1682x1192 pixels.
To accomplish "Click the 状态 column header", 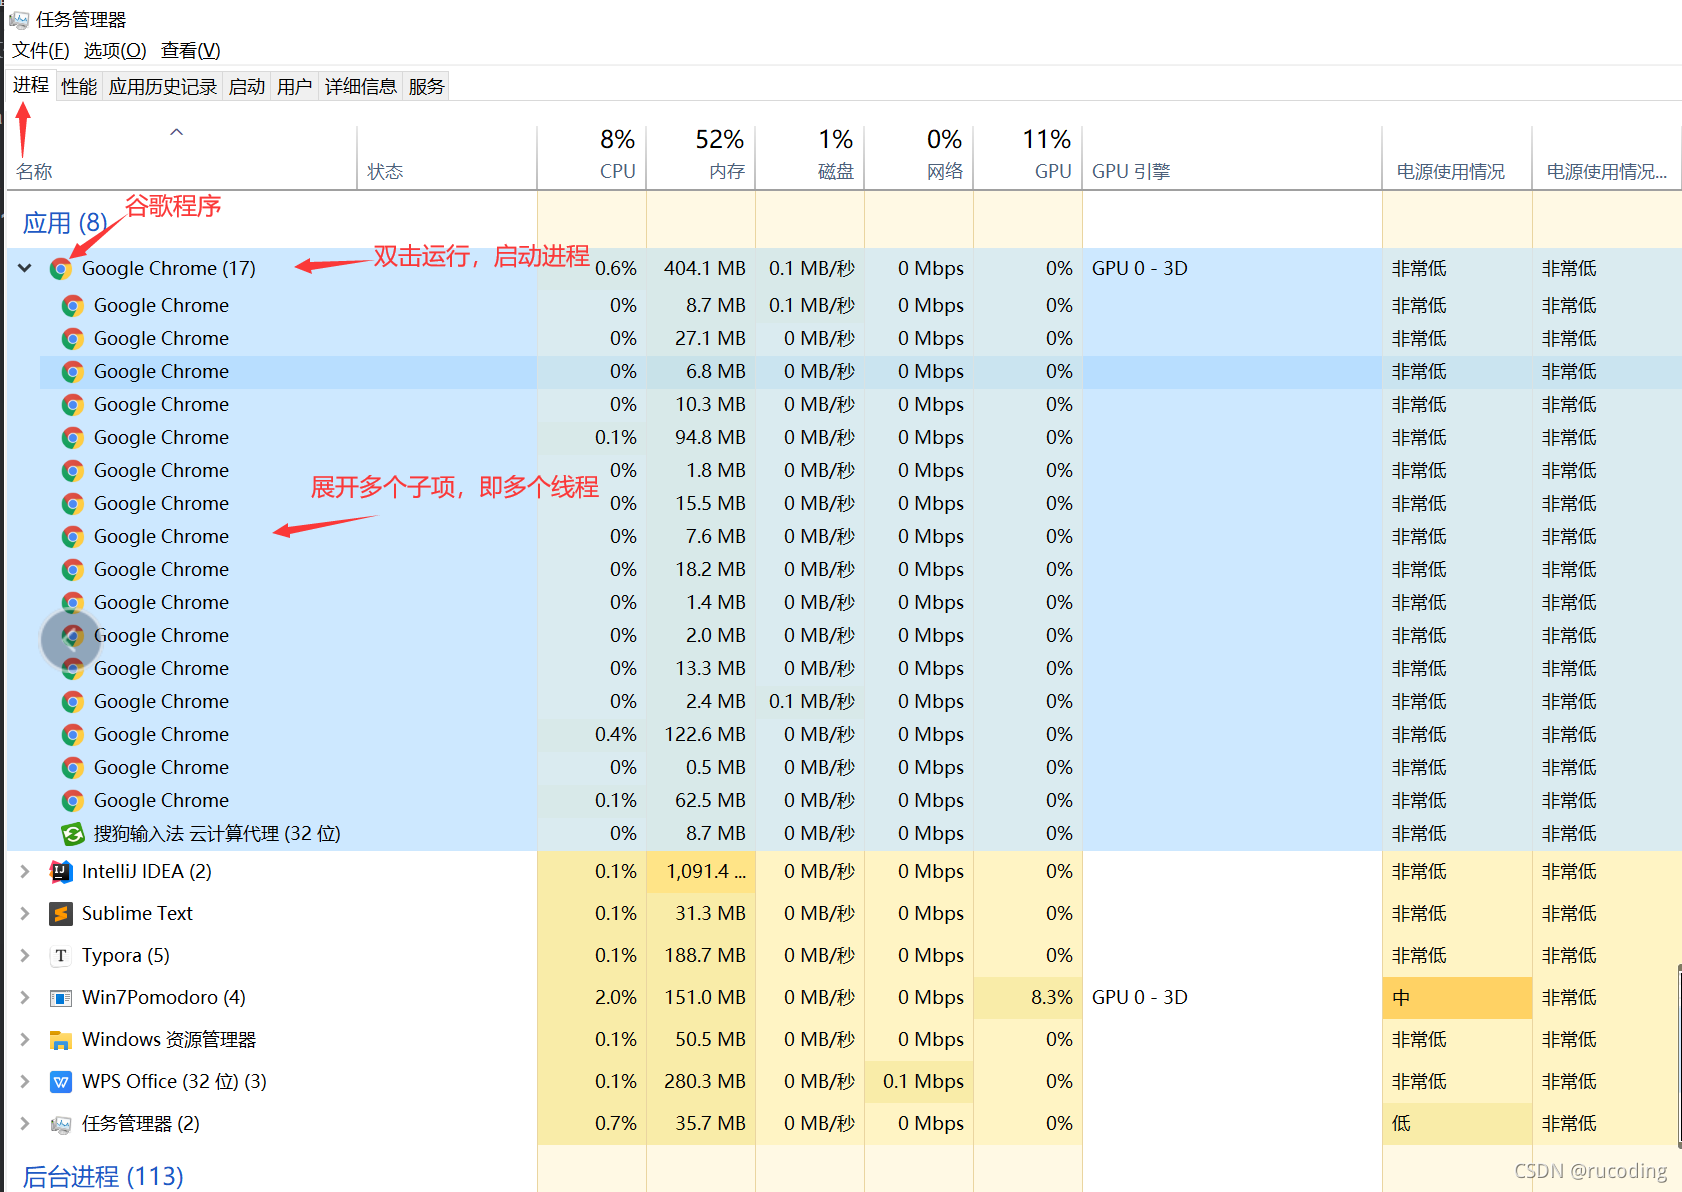I will click(447, 158).
